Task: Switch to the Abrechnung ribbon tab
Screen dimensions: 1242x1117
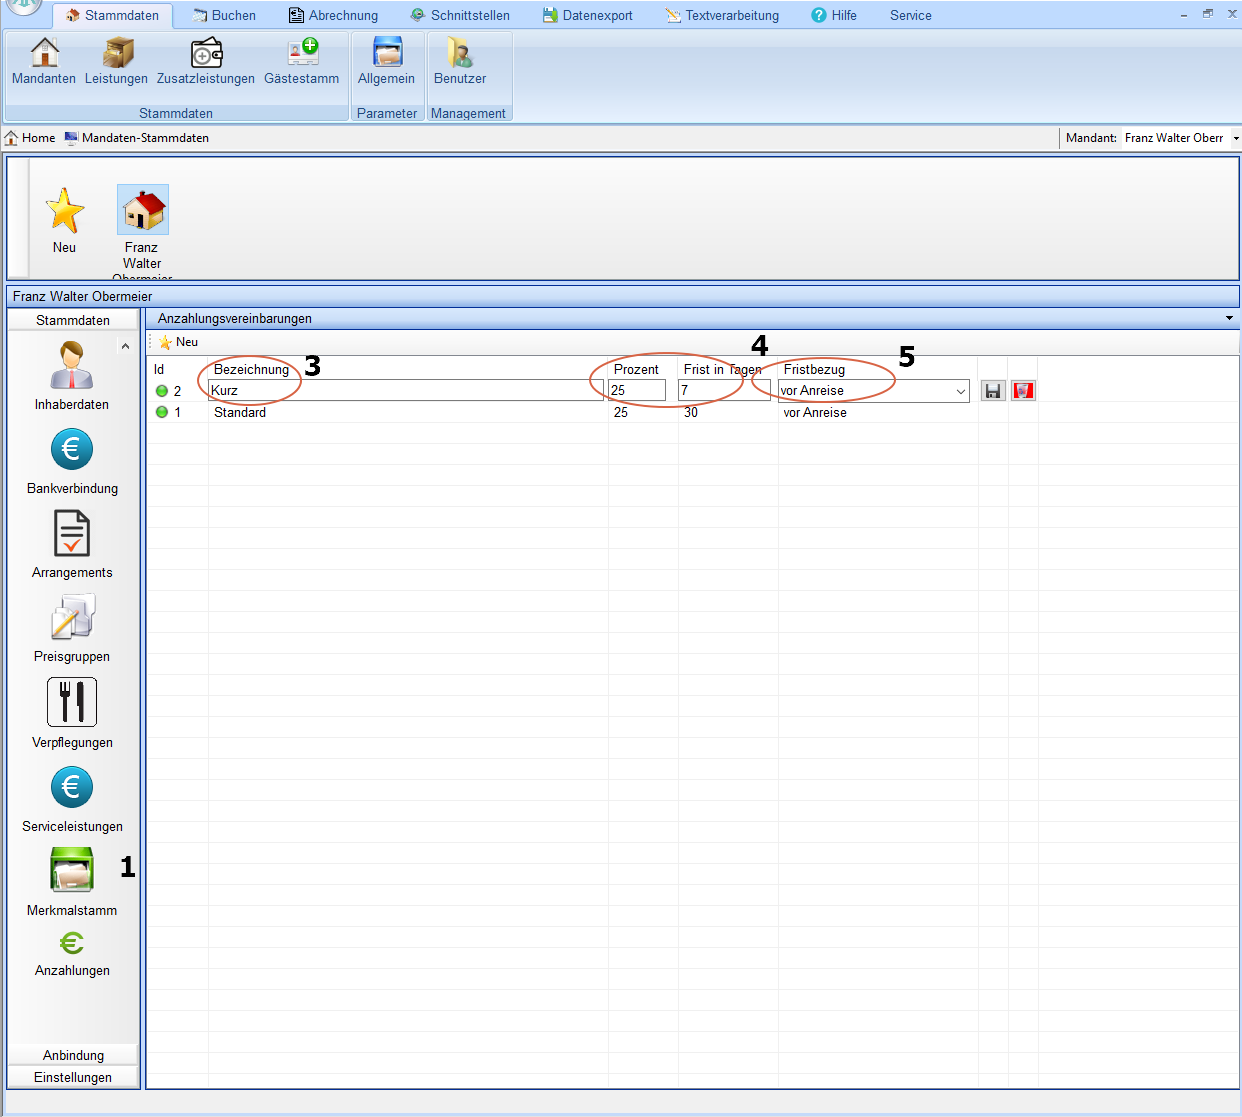Action: point(333,15)
